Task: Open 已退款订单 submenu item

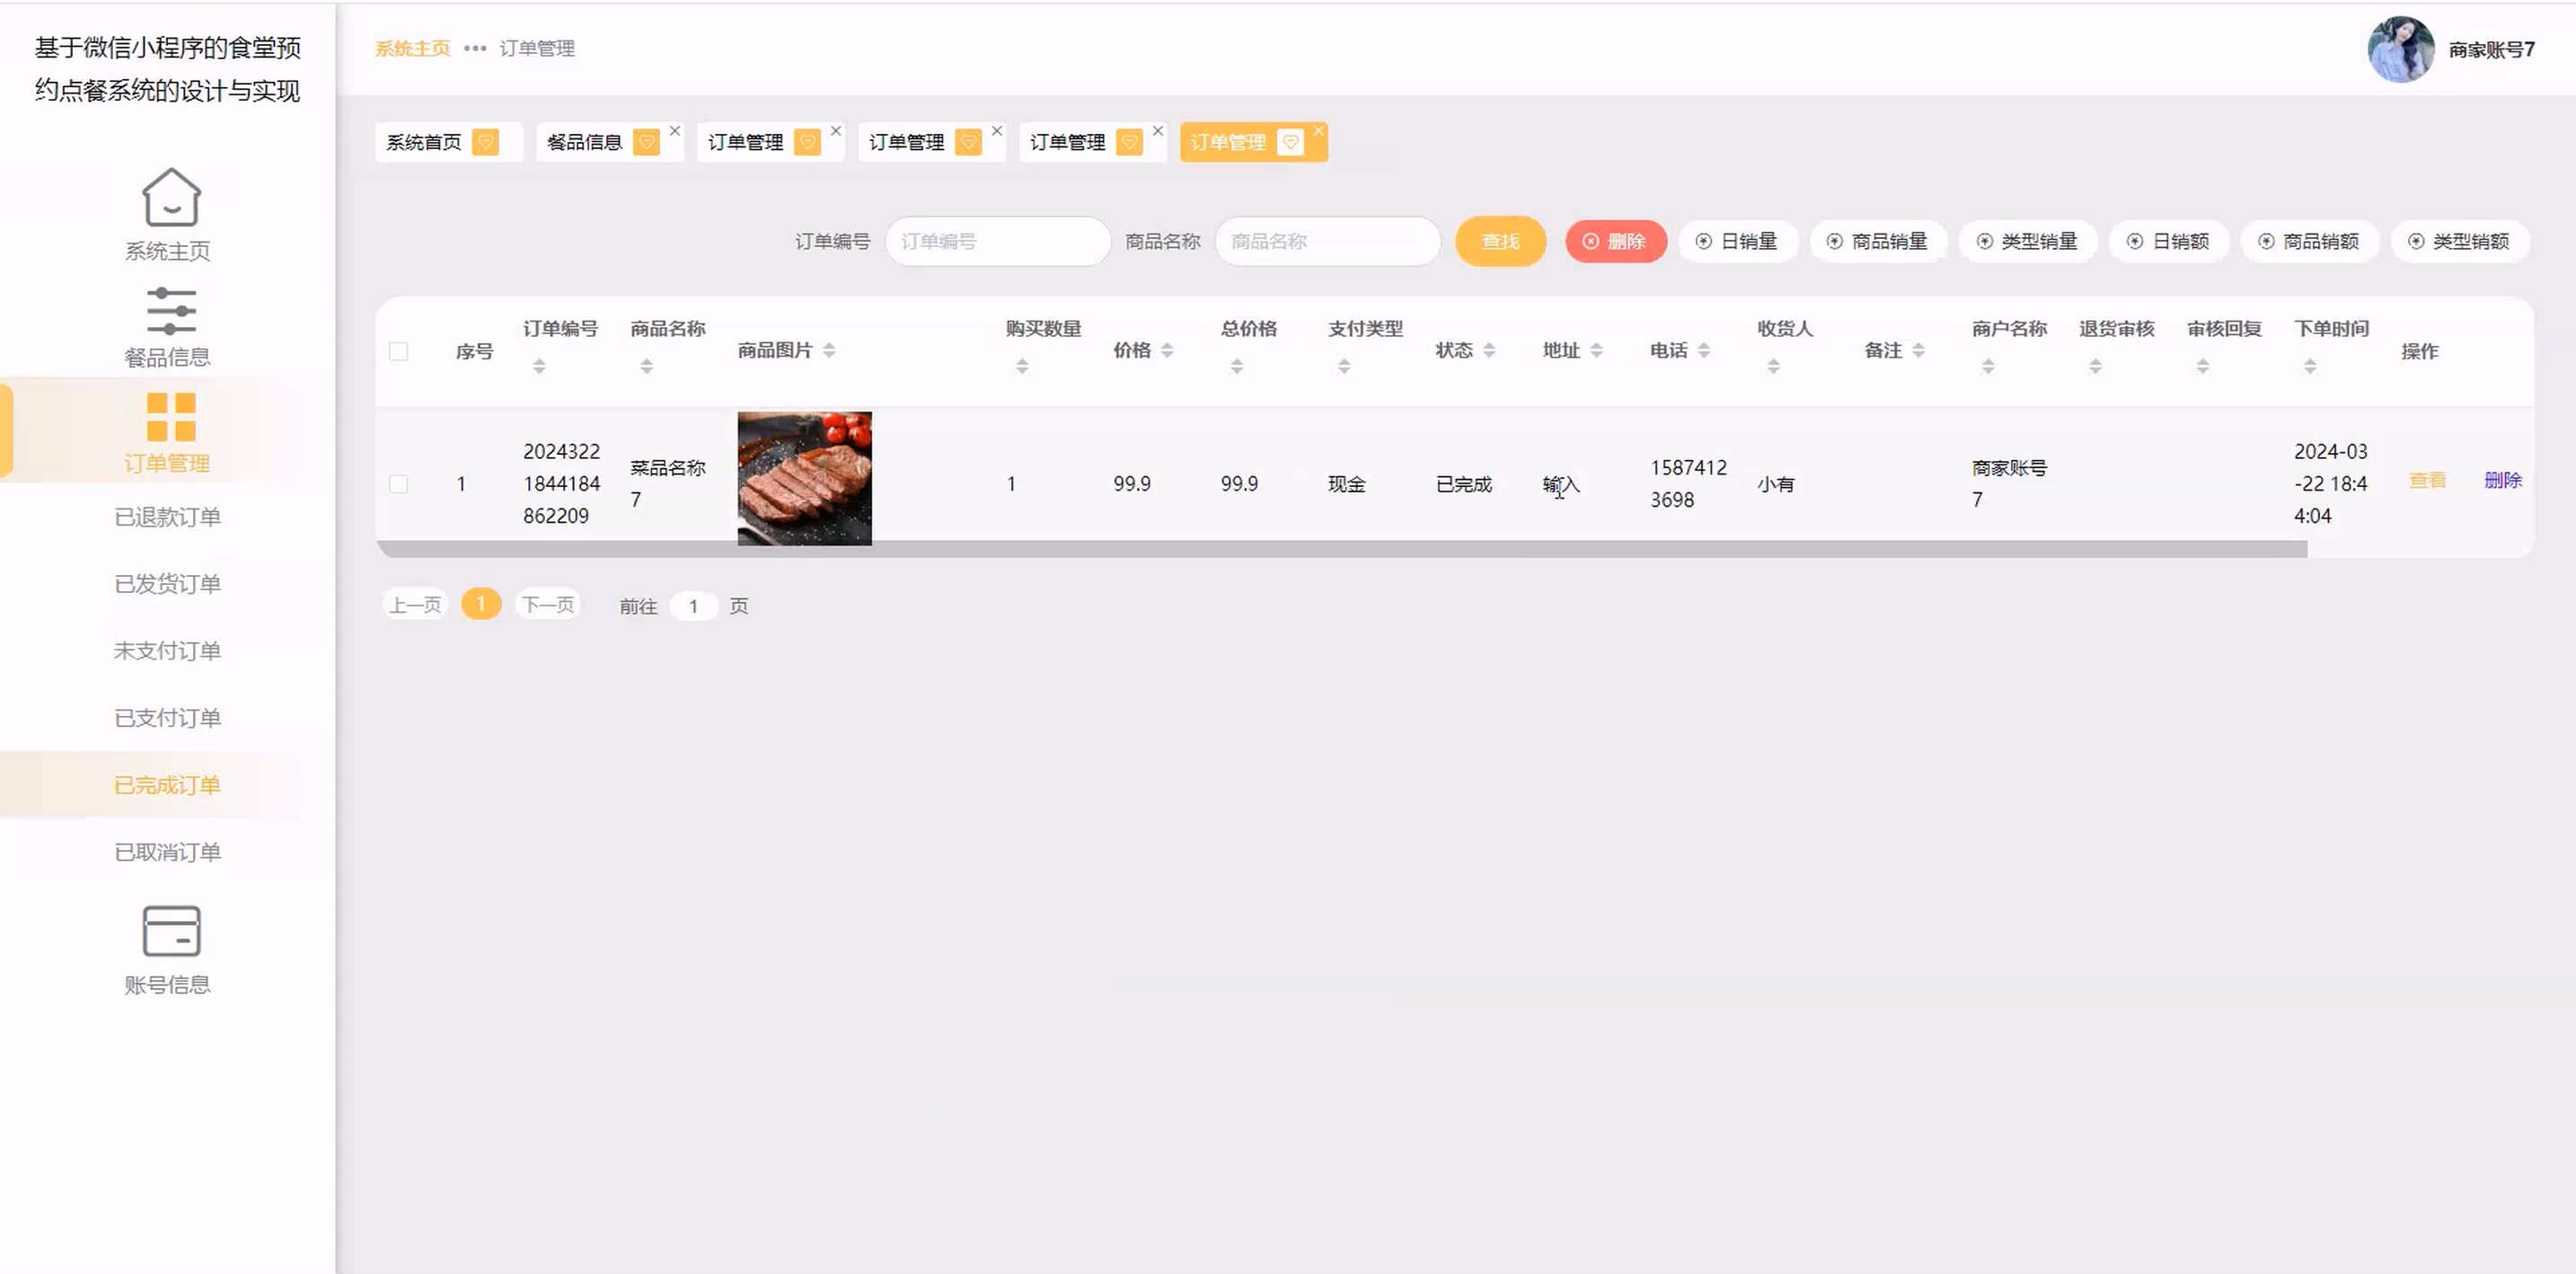Action: pos(167,517)
